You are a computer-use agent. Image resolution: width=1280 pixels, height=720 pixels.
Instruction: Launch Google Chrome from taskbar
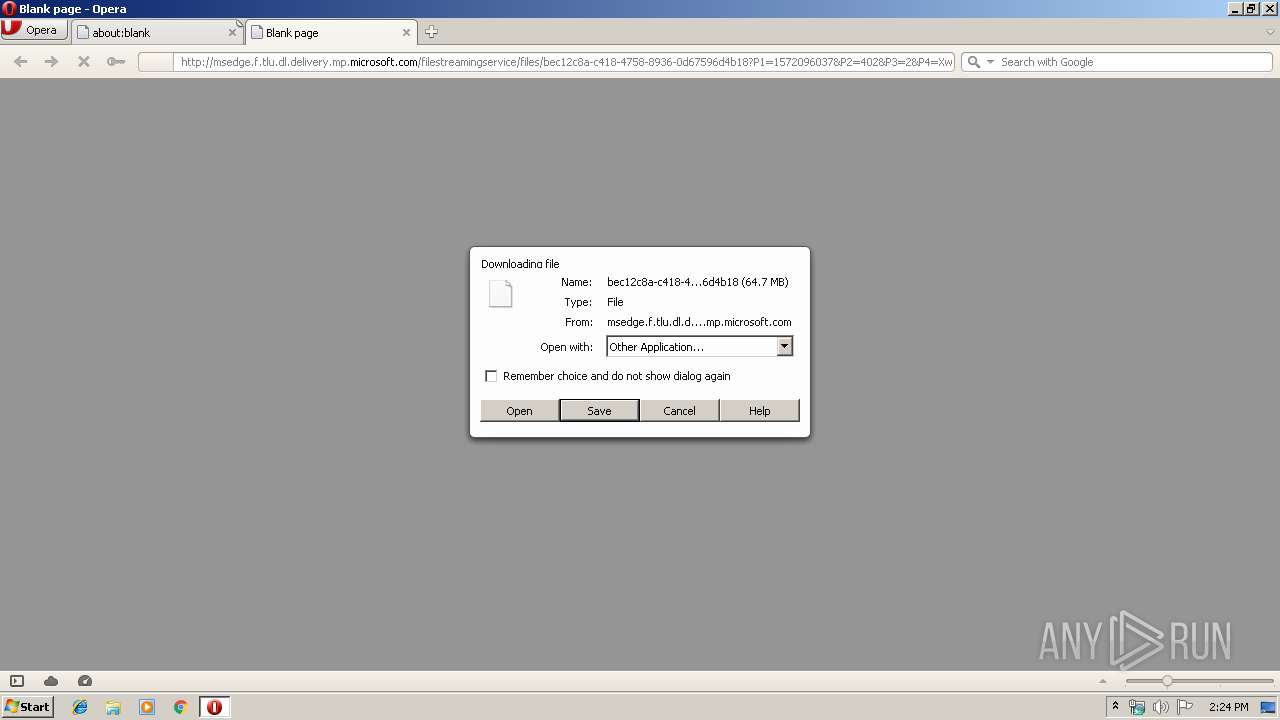click(x=180, y=707)
